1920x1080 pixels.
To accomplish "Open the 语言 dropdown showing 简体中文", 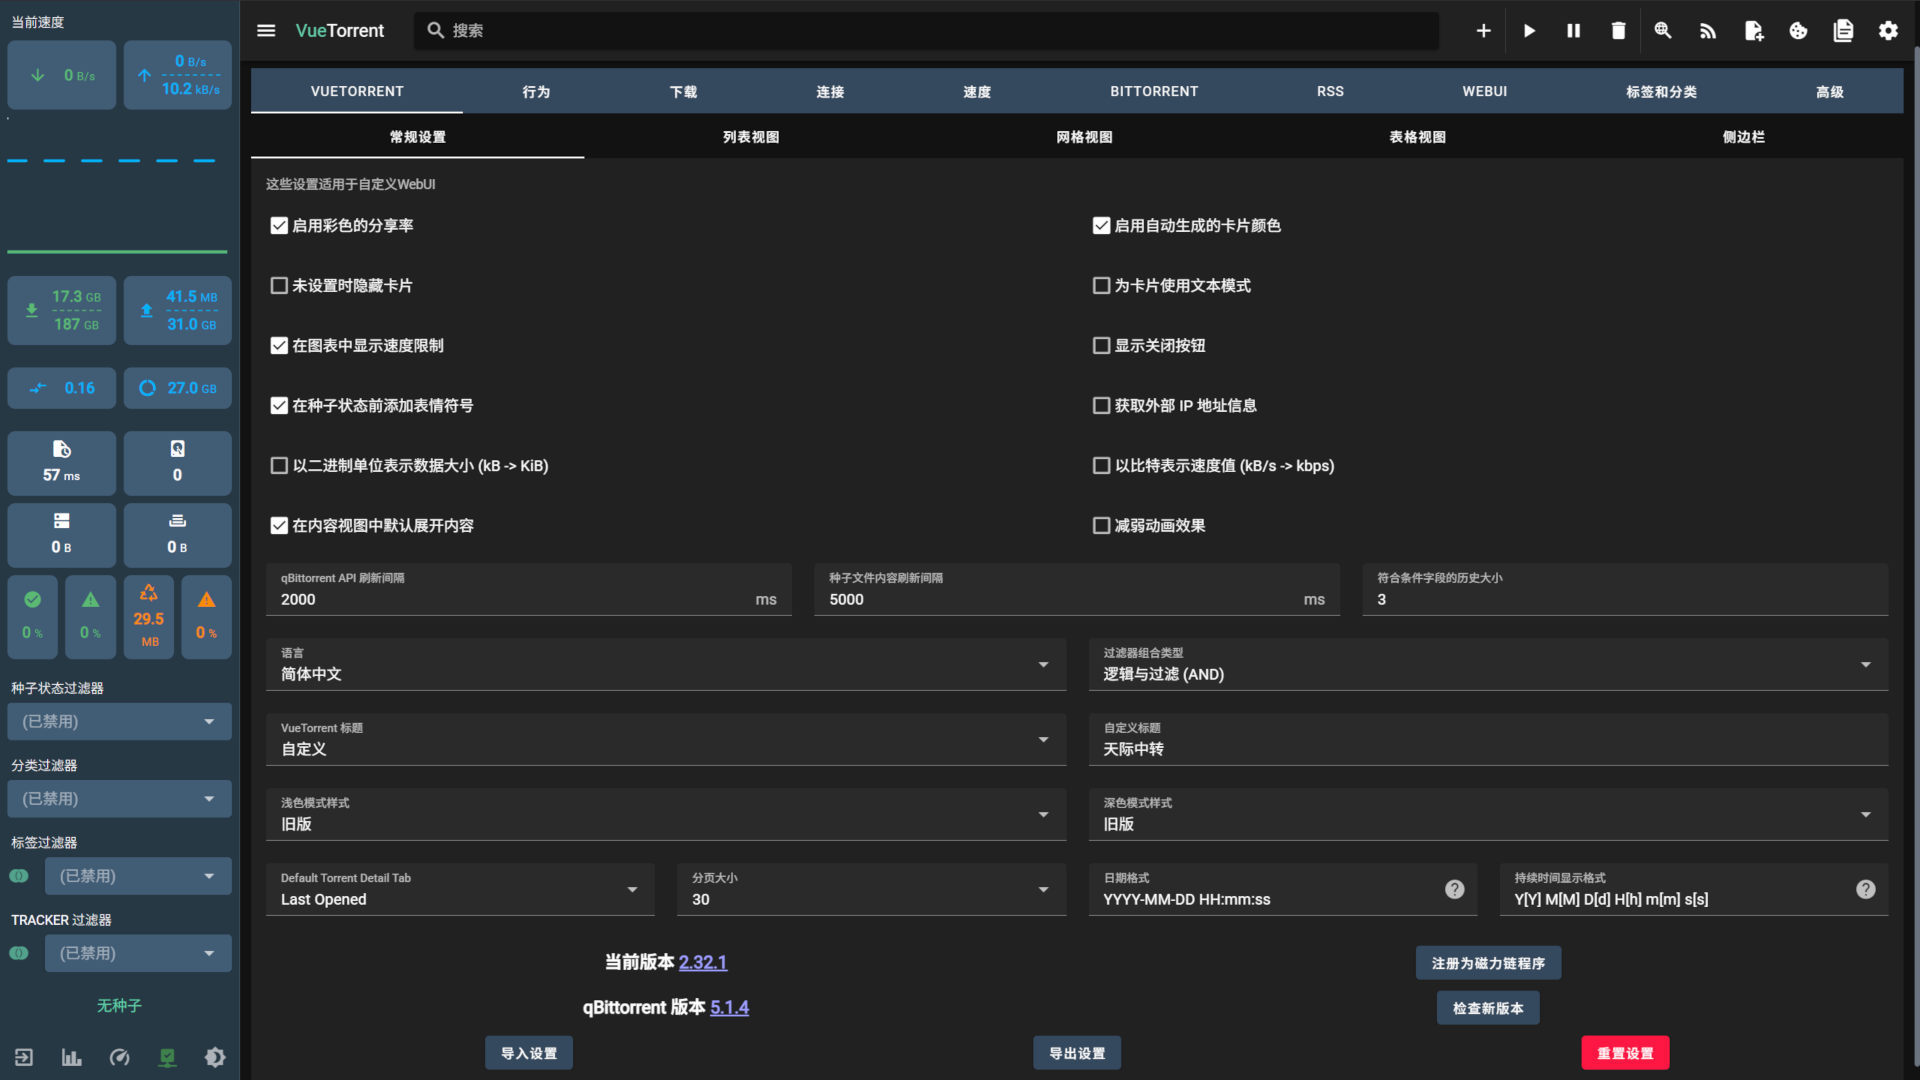I will tap(664, 665).
